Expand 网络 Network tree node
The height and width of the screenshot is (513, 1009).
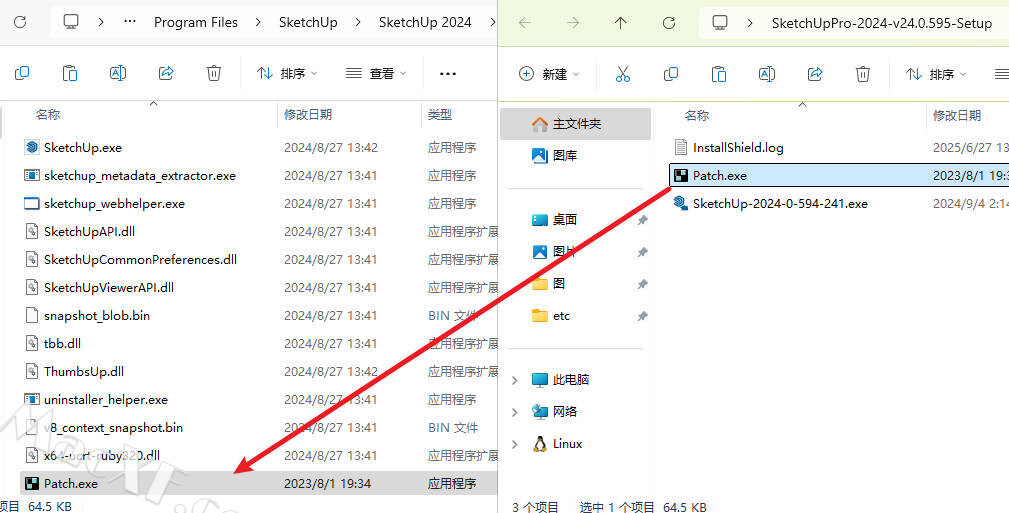pos(514,412)
